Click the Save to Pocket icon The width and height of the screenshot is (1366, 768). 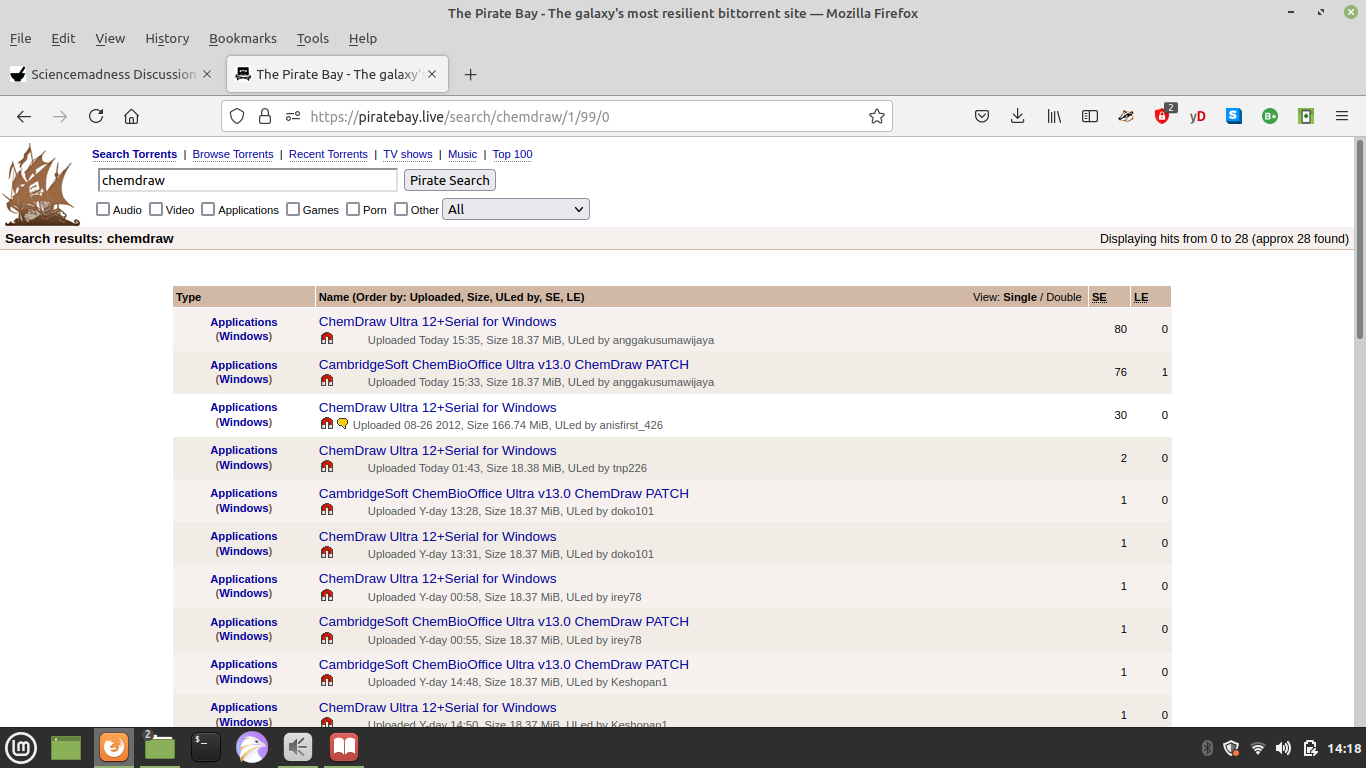(x=982, y=116)
